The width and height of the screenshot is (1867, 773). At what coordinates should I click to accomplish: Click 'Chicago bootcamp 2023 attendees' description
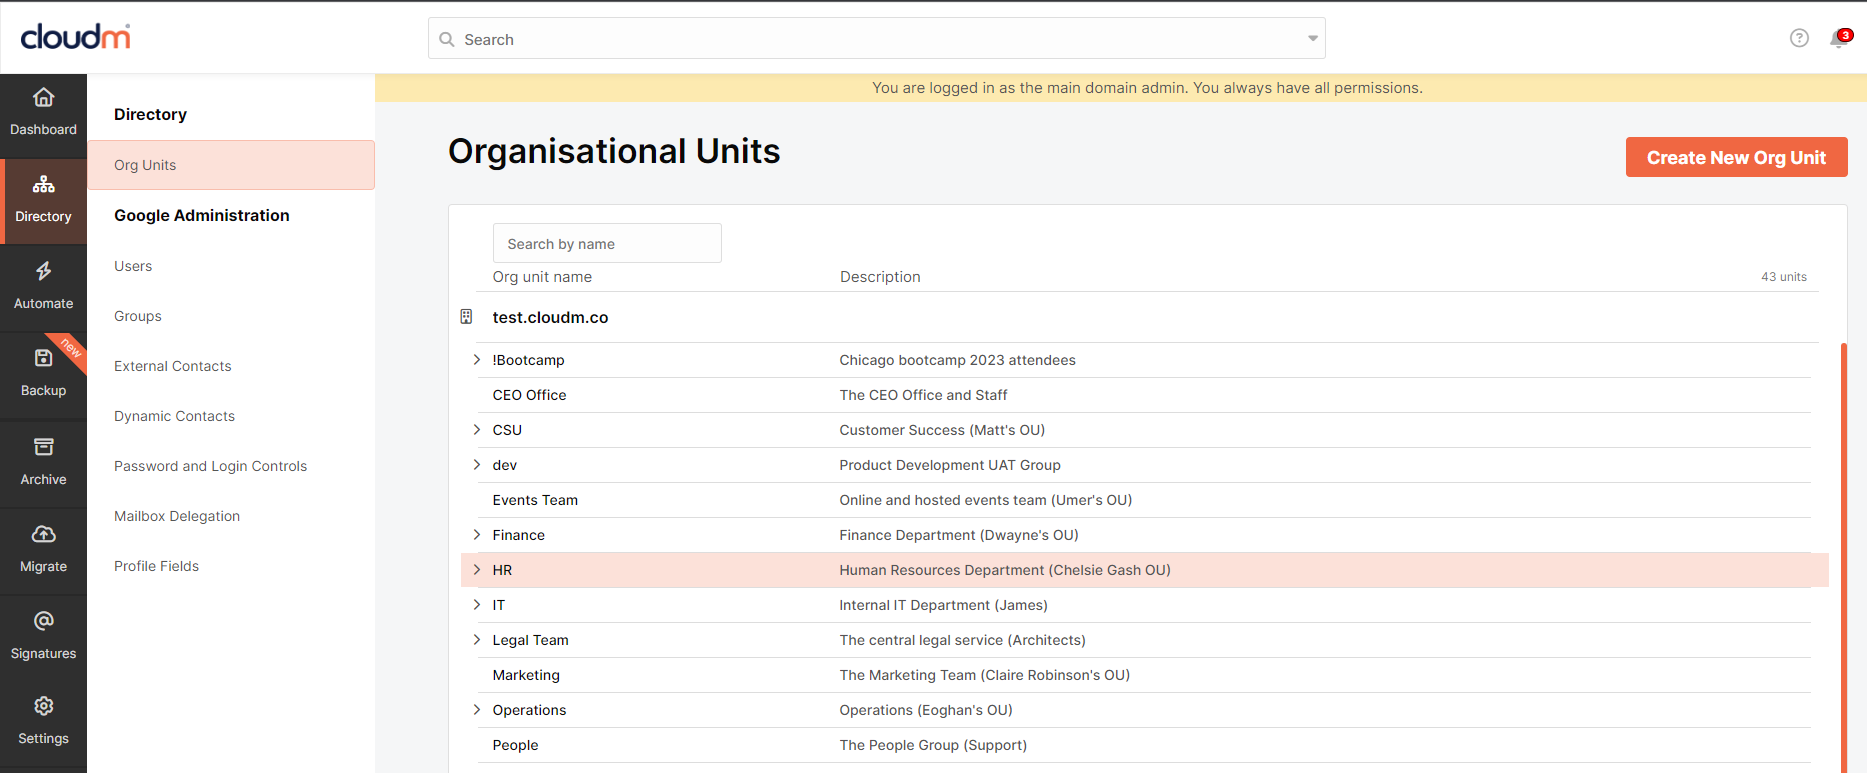pos(958,360)
